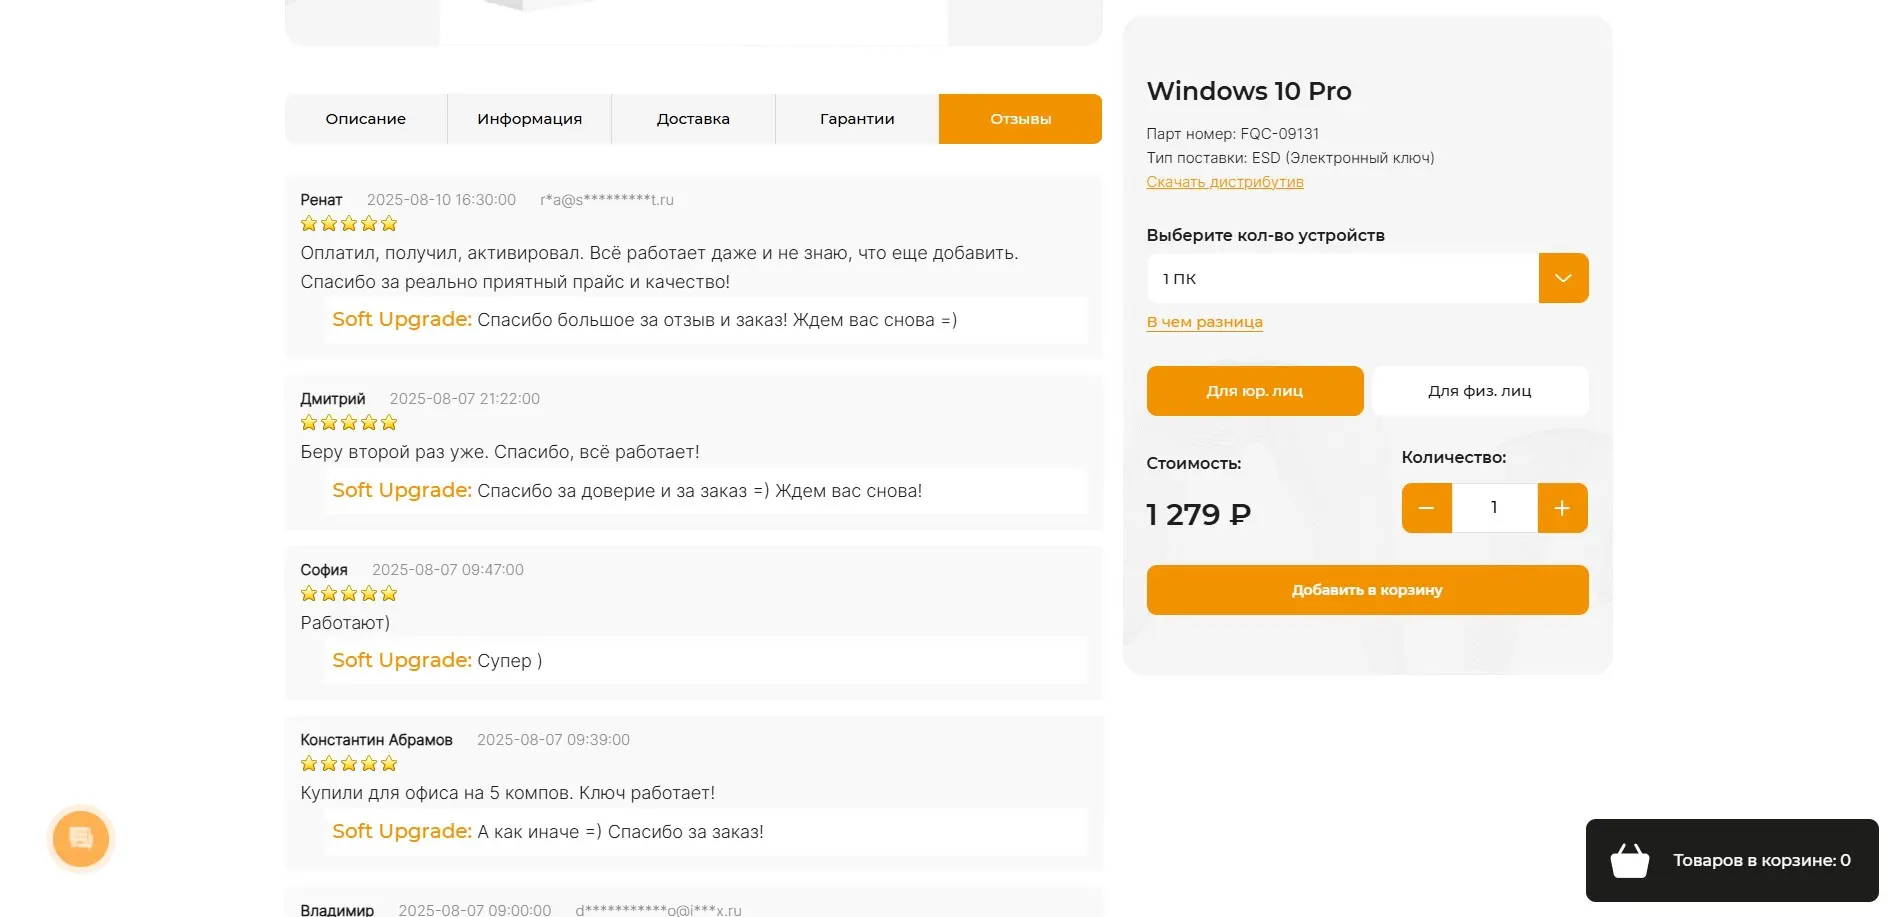The height and width of the screenshot is (917, 1896).
Task: Switch to the Доставка tab
Action: (693, 119)
